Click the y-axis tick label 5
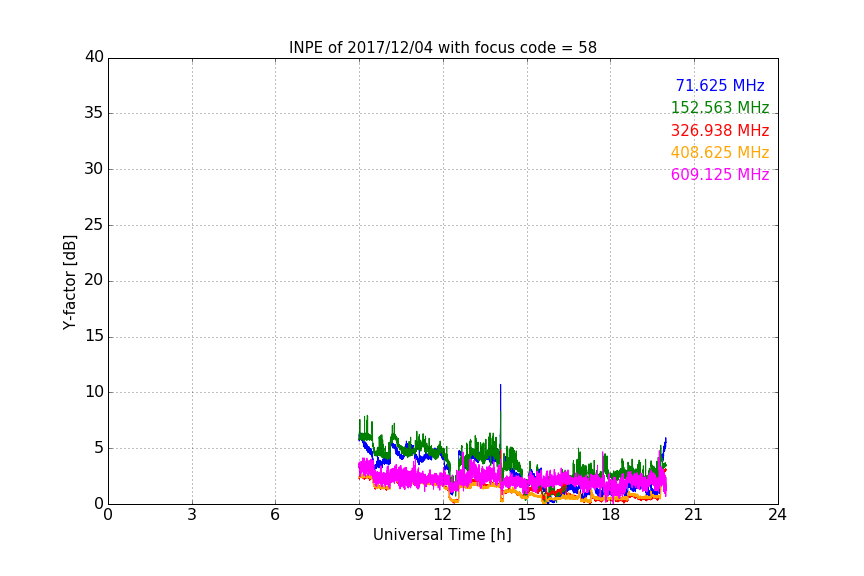 (99, 448)
